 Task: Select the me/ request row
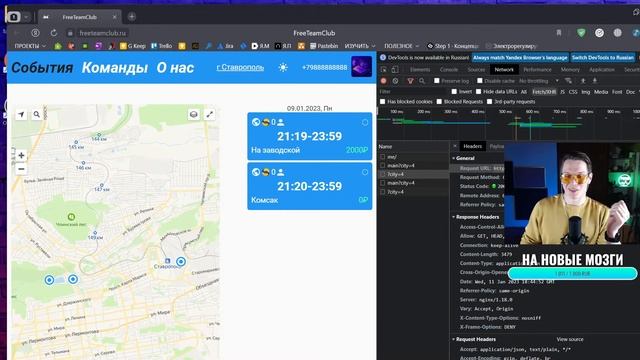click(413, 157)
